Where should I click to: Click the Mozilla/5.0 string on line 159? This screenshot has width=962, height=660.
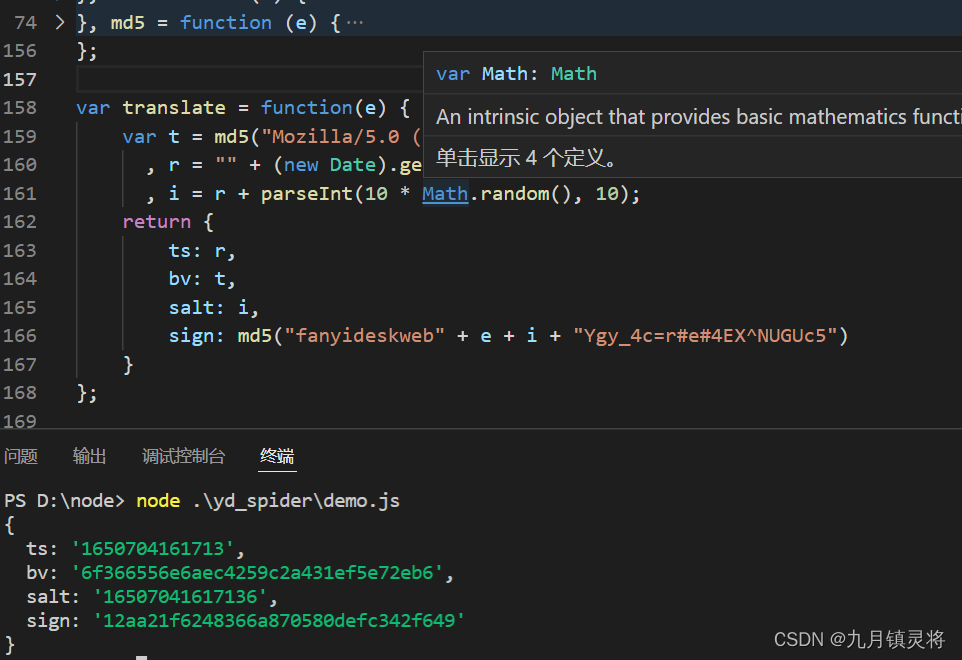pos(341,136)
